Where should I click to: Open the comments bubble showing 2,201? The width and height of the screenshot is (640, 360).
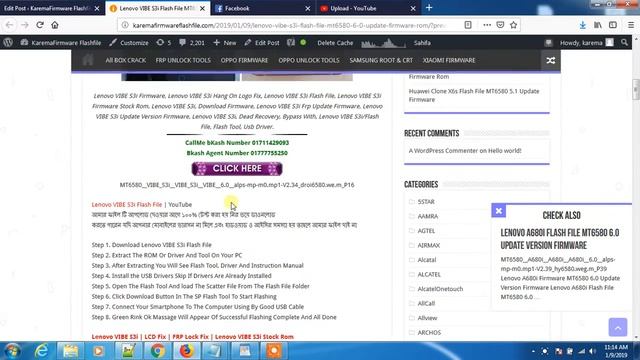point(192,42)
